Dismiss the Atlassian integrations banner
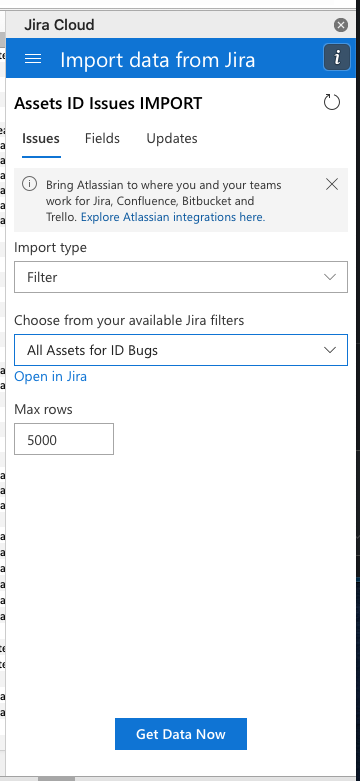Viewport: 360px width, 781px height. tap(332, 184)
